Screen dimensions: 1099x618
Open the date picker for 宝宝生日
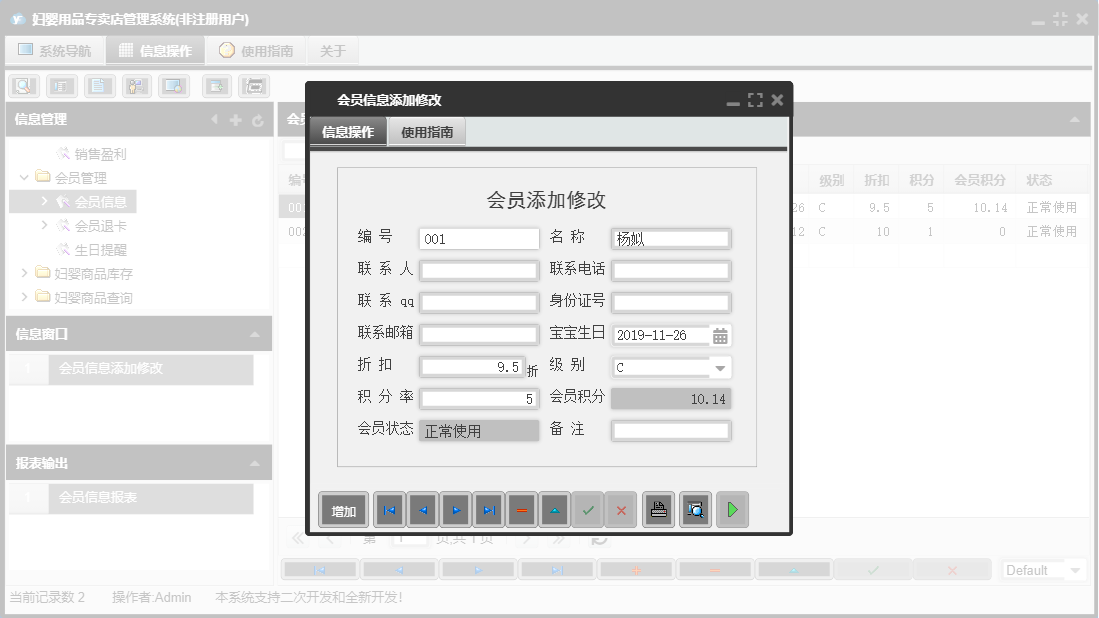[x=721, y=335]
